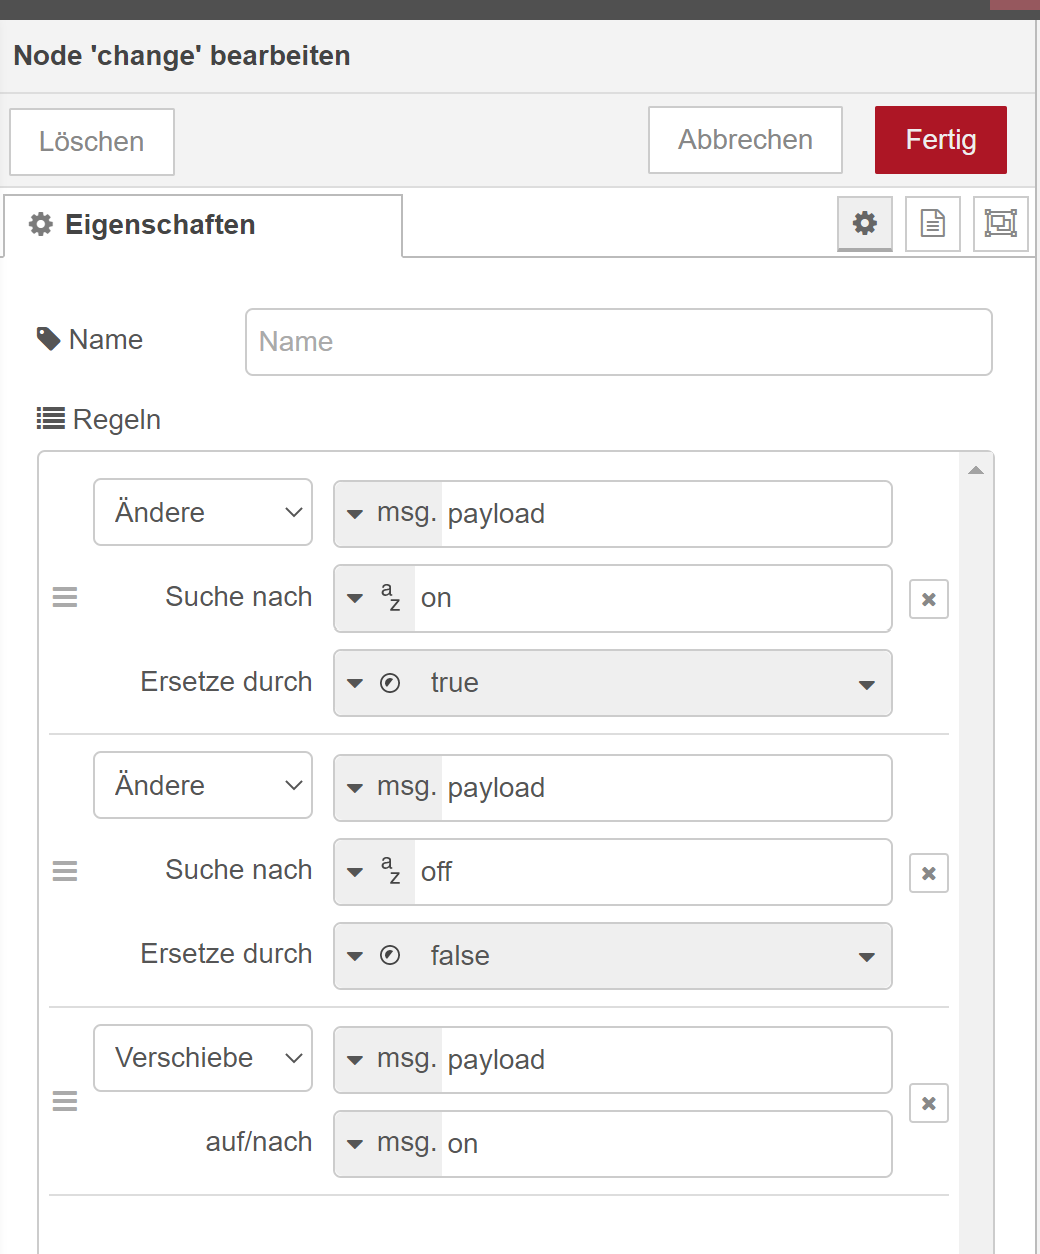Viewport: 1040px width, 1254px height.
Task: Delete the 'off' search rule
Action: 929,874
